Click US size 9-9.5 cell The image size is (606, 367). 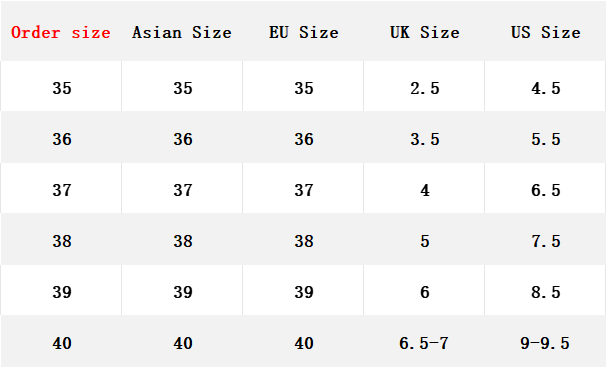545,343
